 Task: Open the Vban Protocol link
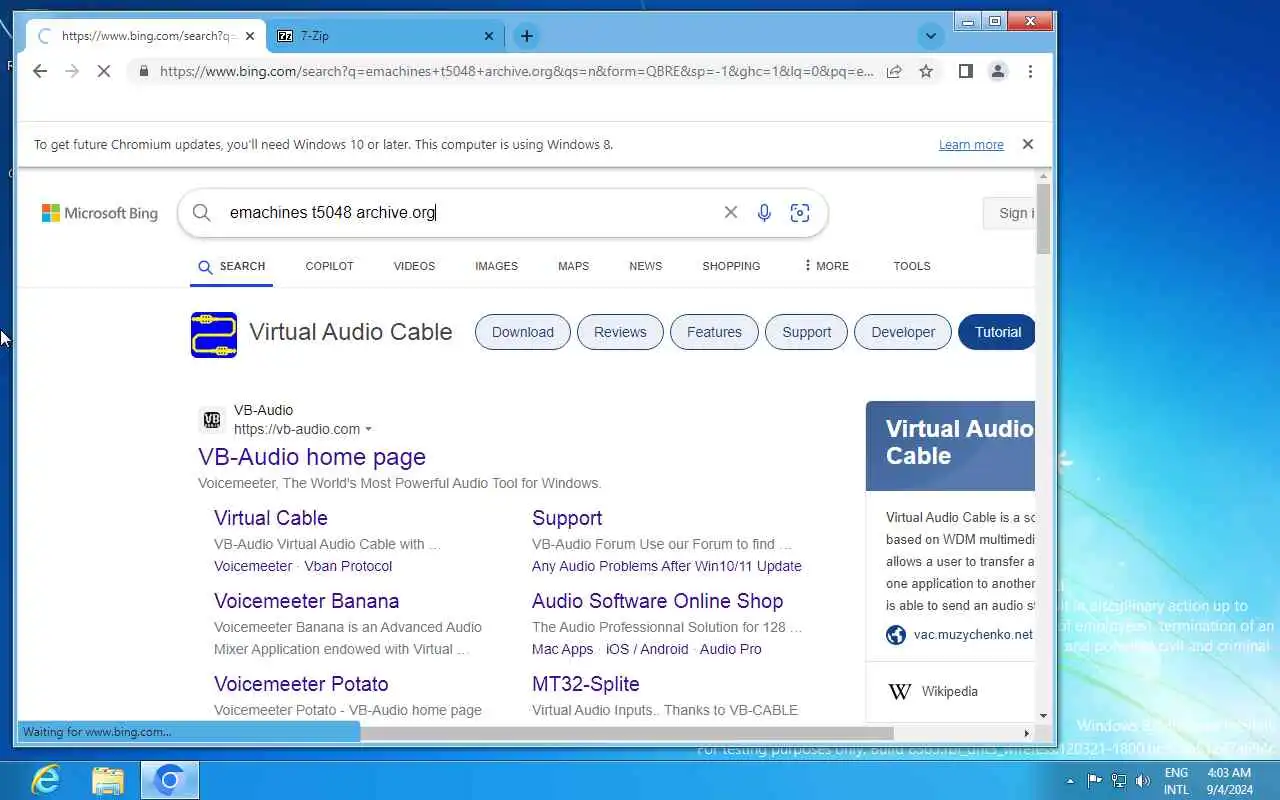click(348, 566)
